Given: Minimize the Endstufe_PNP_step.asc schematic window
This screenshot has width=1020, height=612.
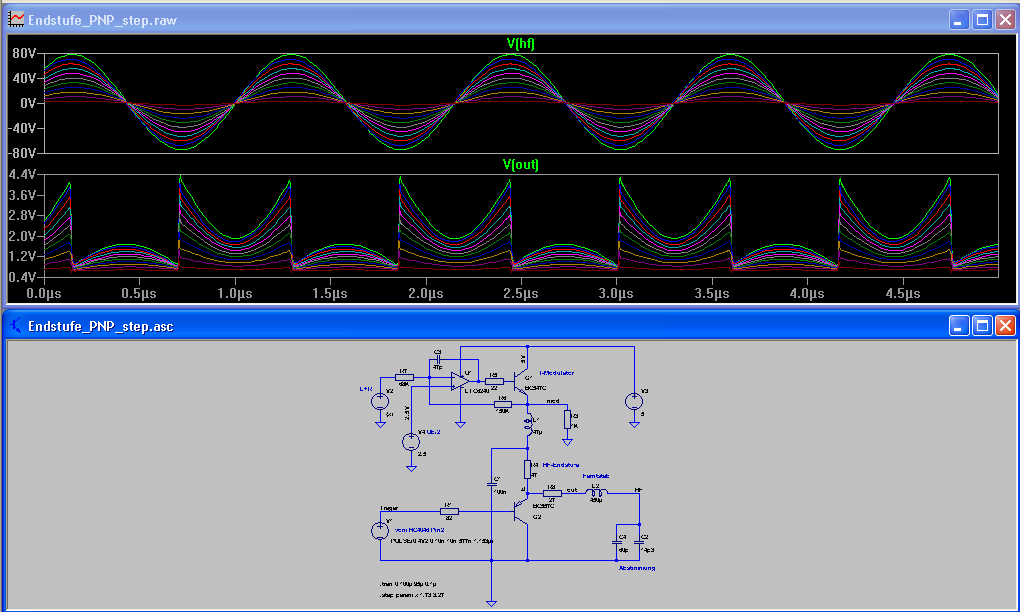Looking at the screenshot, I should tap(958, 325).
